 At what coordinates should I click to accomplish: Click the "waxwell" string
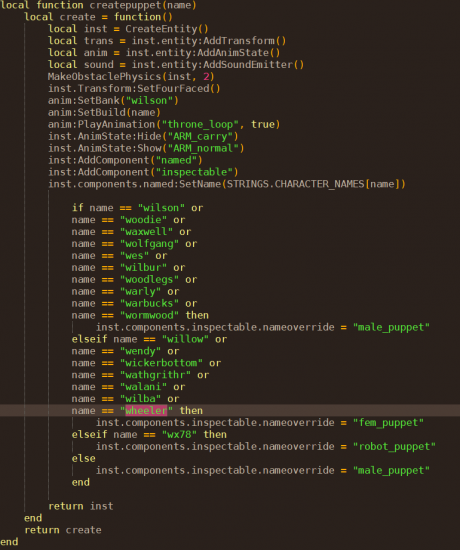point(146,232)
